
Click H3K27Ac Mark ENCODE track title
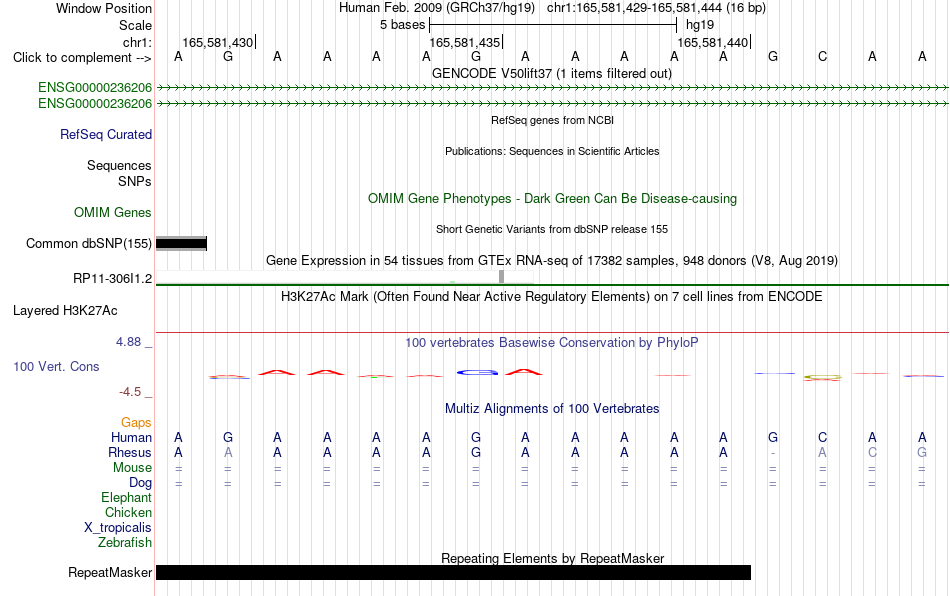coord(552,297)
